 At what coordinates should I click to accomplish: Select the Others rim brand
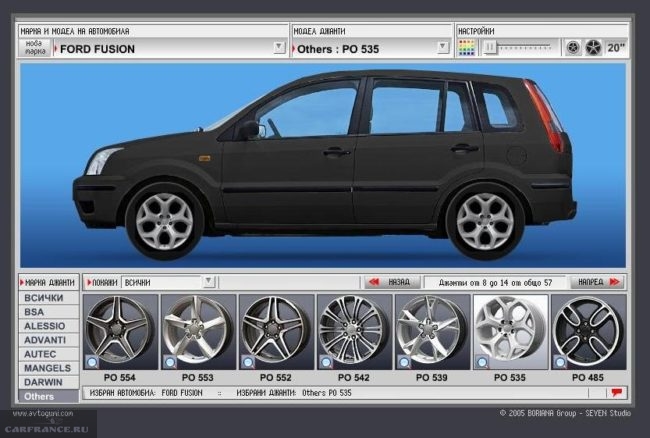(x=49, y=397)
